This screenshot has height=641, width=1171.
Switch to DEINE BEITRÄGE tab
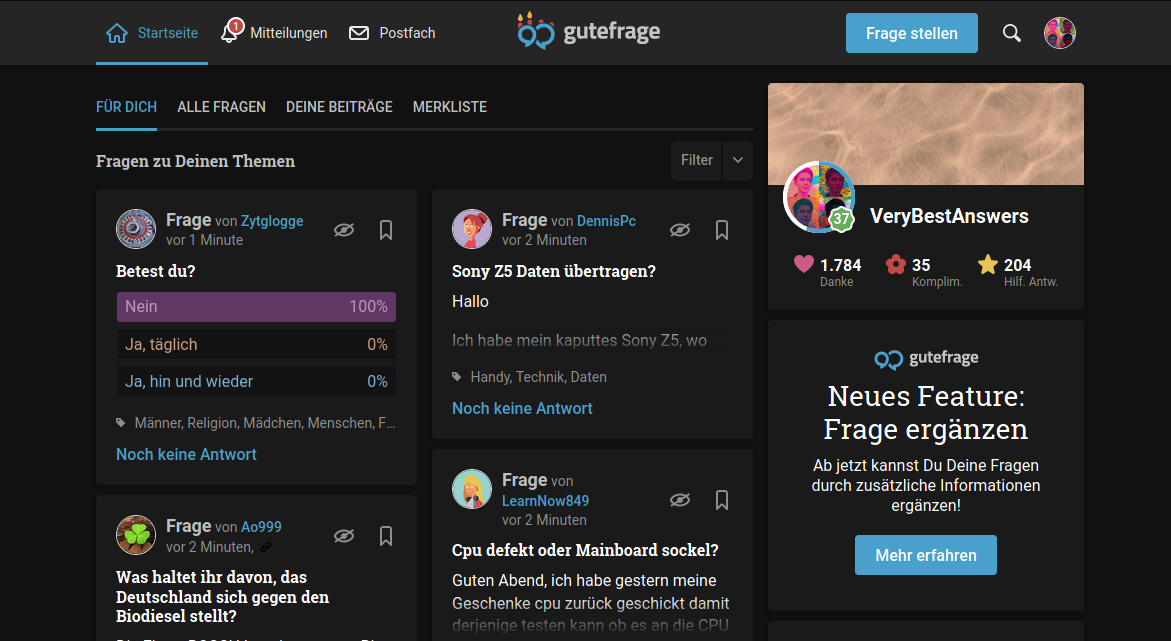(339, 107)
